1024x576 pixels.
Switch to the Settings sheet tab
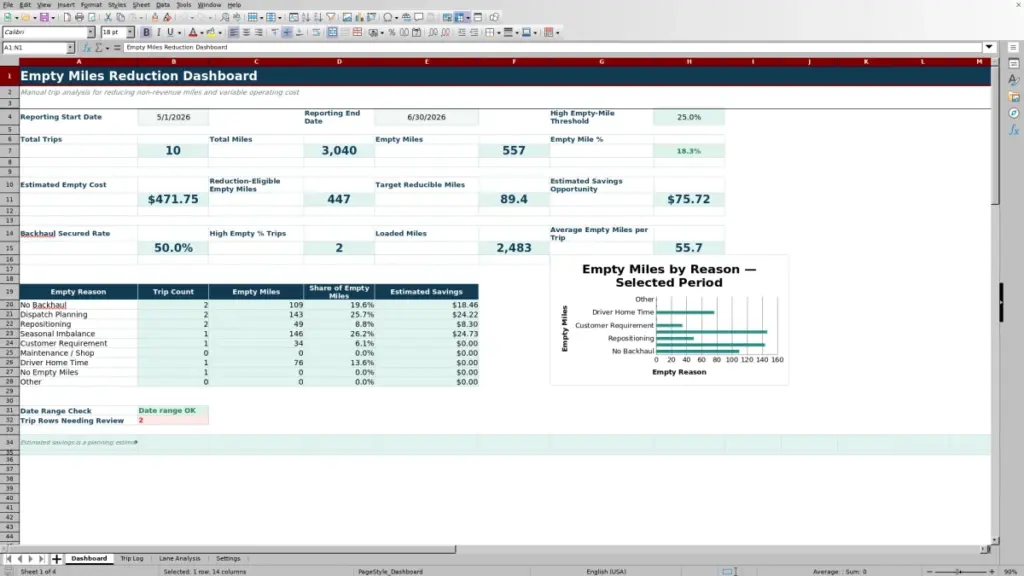click(x=228, y=558)
